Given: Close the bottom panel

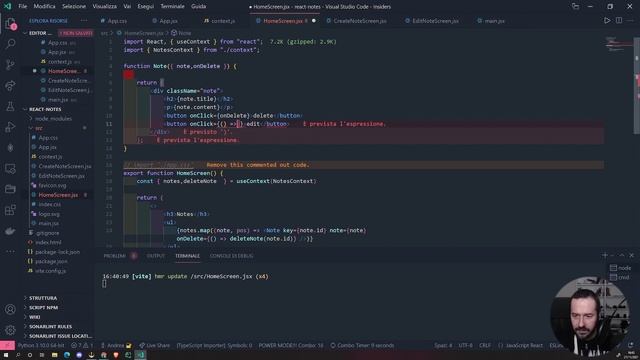Looking at the screenshot, I should [631, 255].
